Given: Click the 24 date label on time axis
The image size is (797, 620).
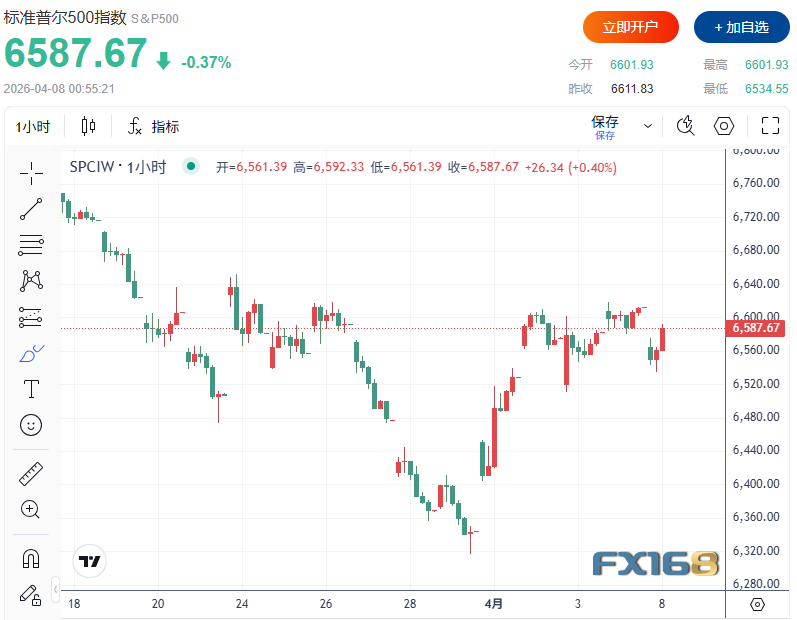Looking at the screenshot, I should pos(242,604).
